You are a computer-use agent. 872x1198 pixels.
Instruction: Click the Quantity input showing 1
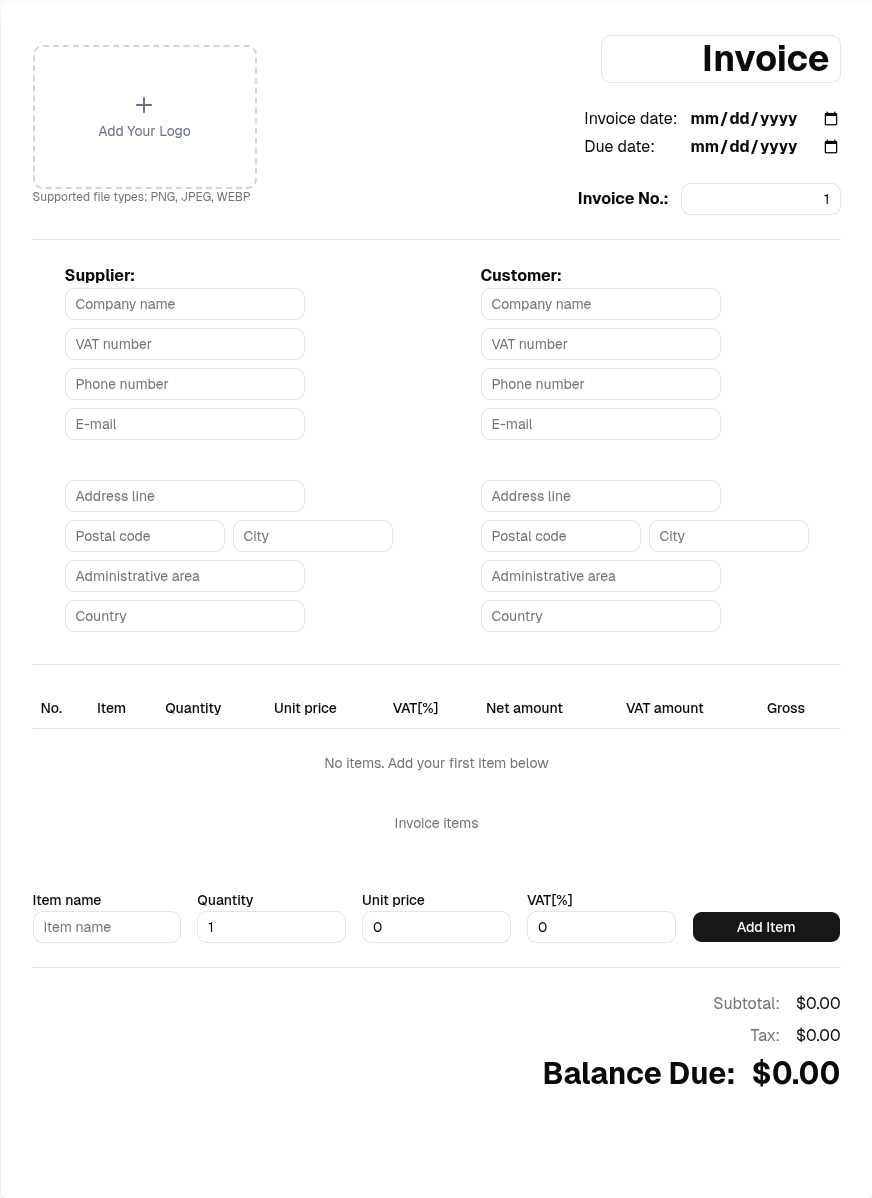pyautogui.click(x=271, y=927)
